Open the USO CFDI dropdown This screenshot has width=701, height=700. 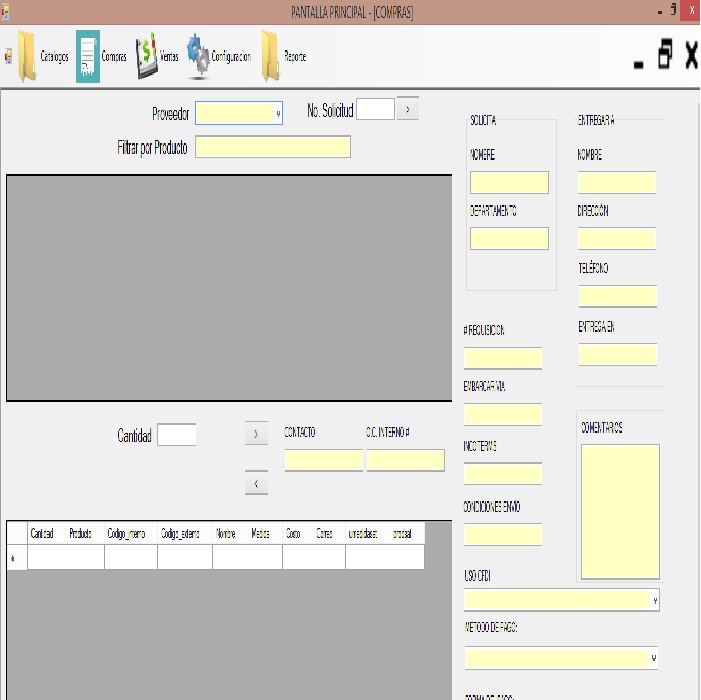654,600
